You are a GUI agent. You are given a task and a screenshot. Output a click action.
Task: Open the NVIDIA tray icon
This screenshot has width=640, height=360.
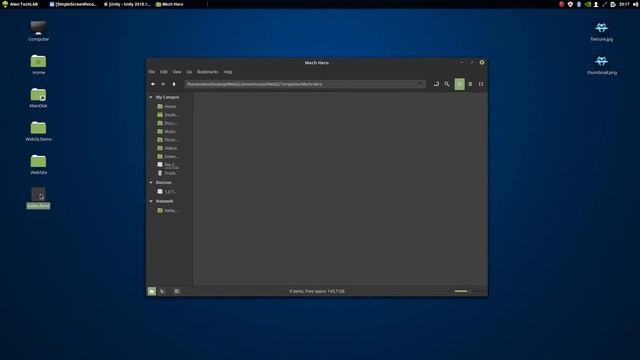pyautogui.click(x=587, y=4)
